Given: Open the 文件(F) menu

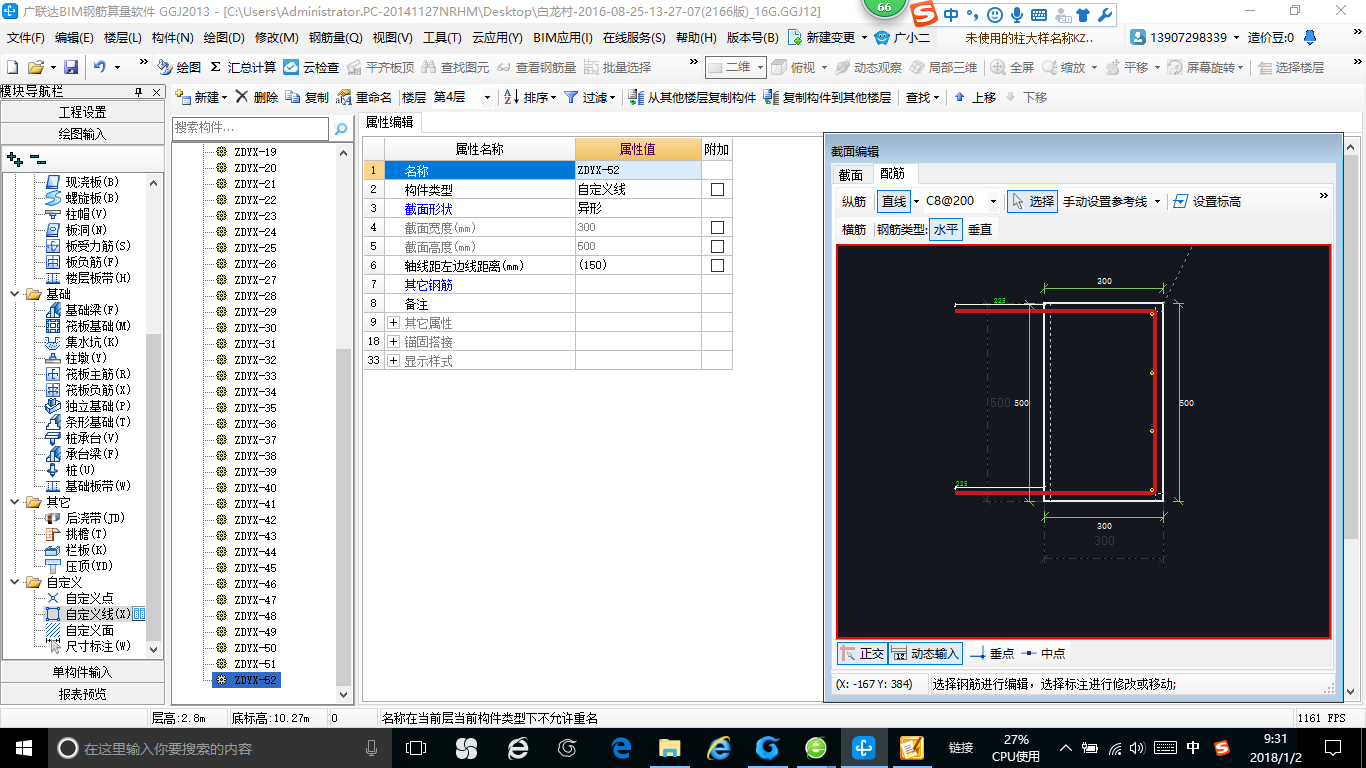Looking at the screenshot, I should tap(26, 38).
